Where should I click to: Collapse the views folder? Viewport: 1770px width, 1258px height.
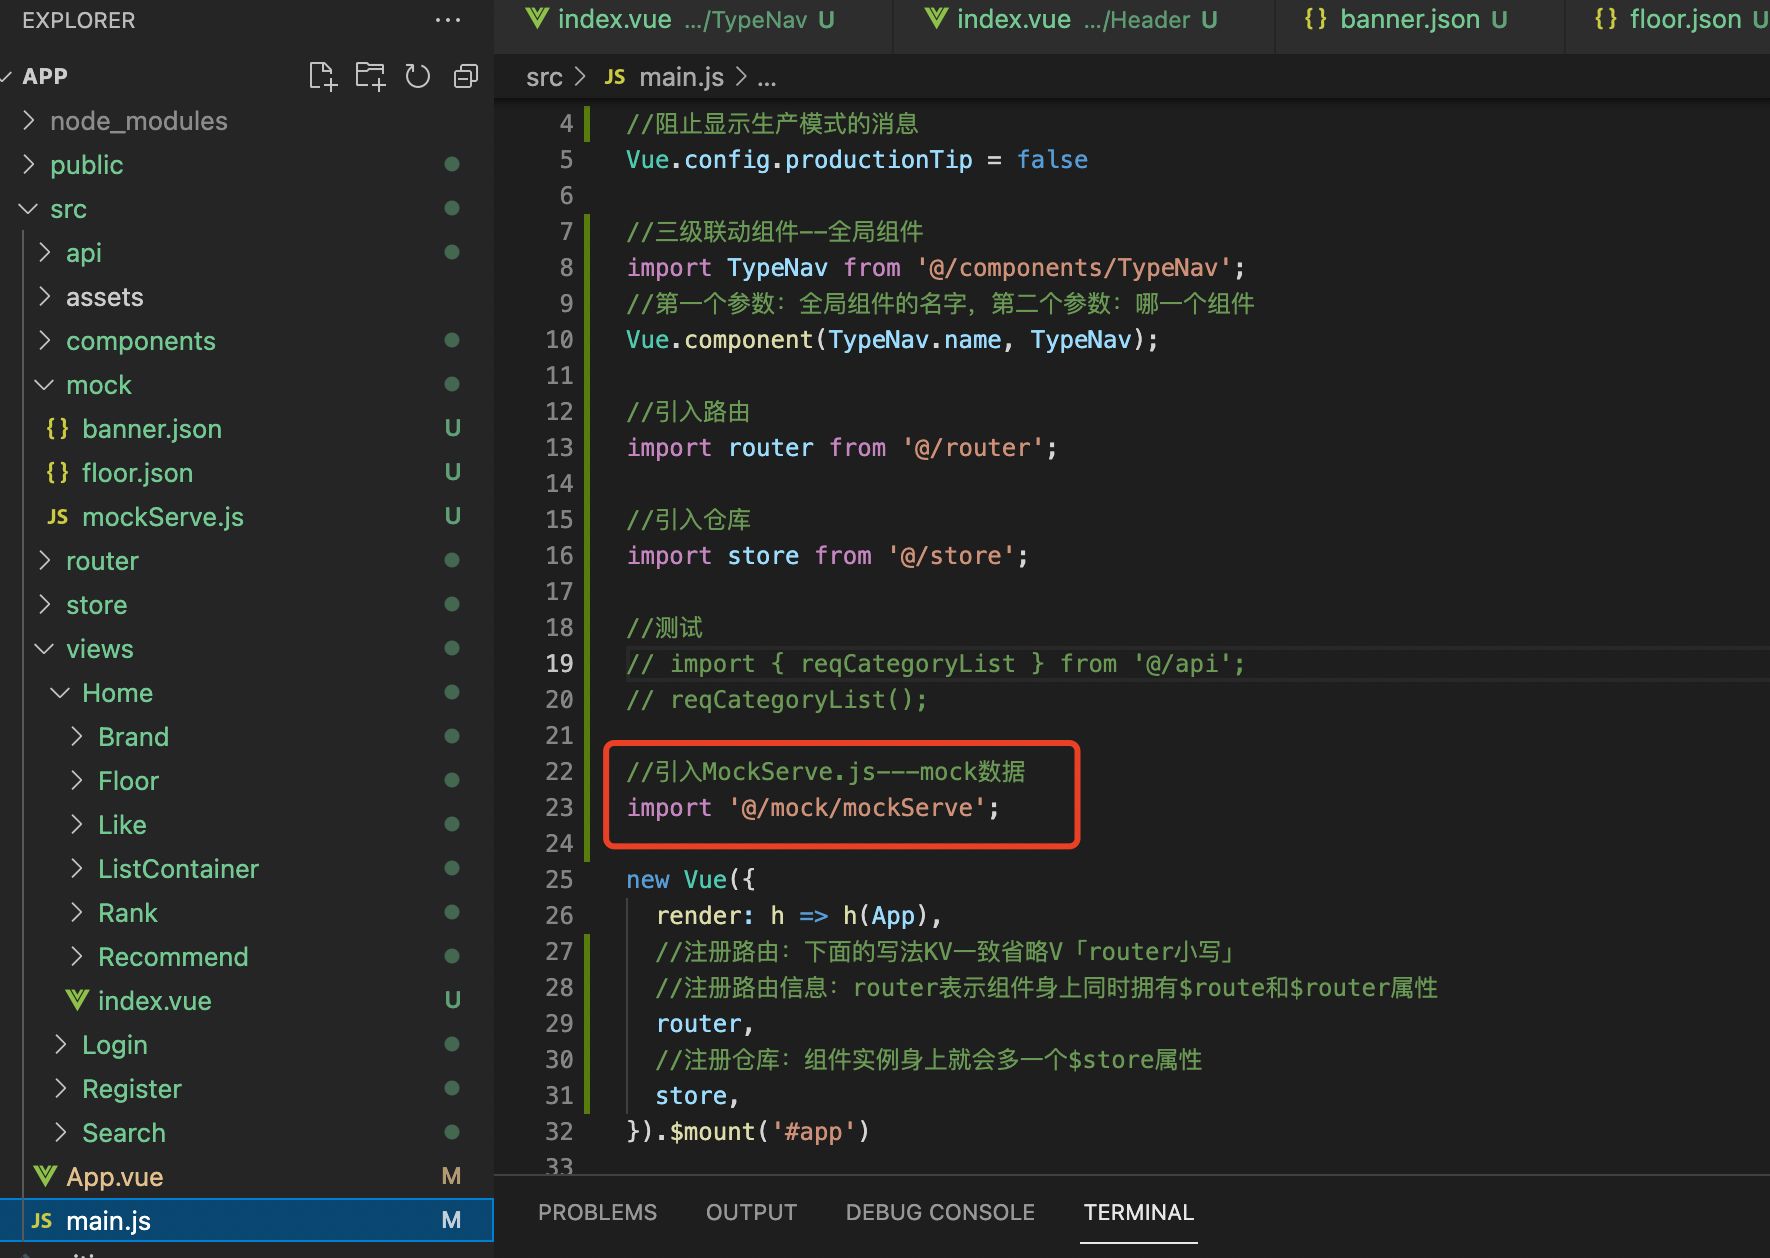tap(44, 649)
